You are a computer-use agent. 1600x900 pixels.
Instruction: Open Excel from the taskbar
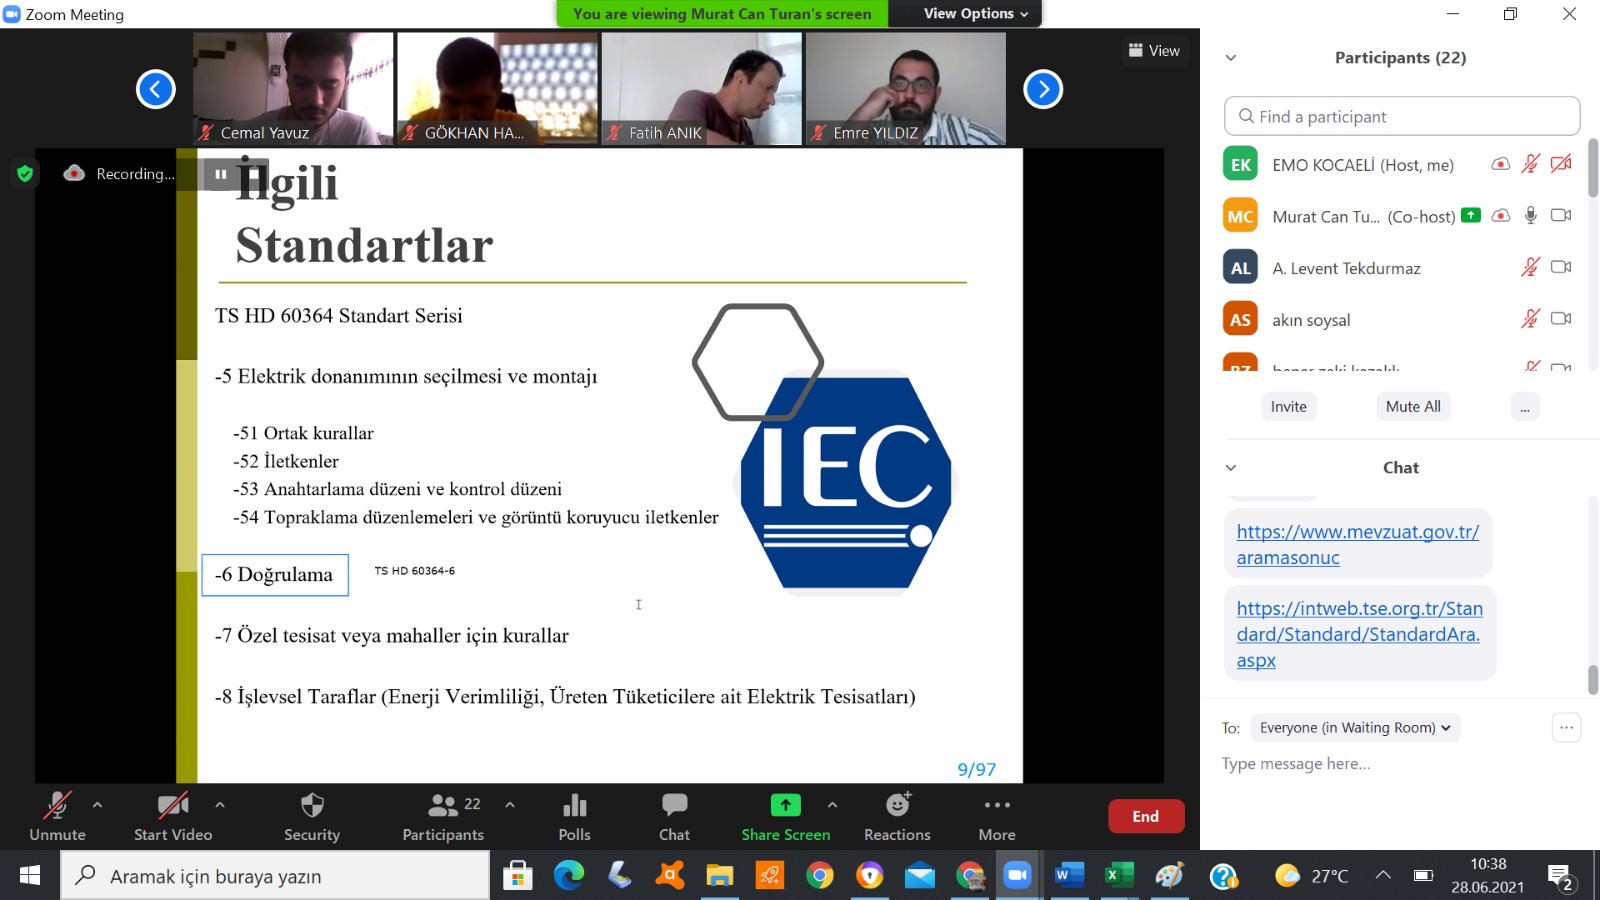[x=1118, y=876]
